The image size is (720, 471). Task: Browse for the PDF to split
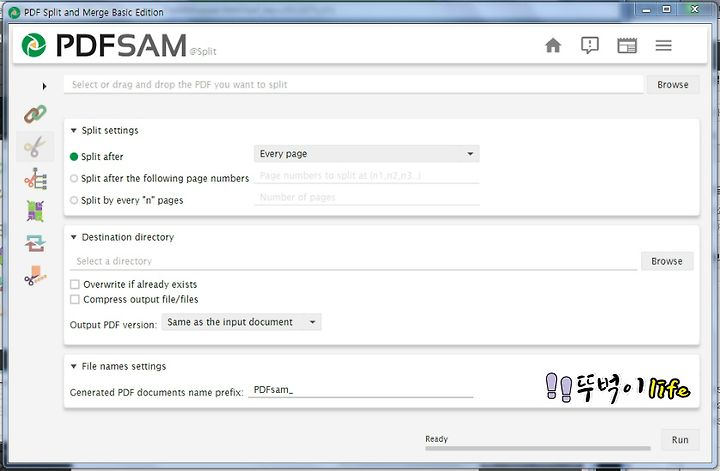click(x=673, y=84)
